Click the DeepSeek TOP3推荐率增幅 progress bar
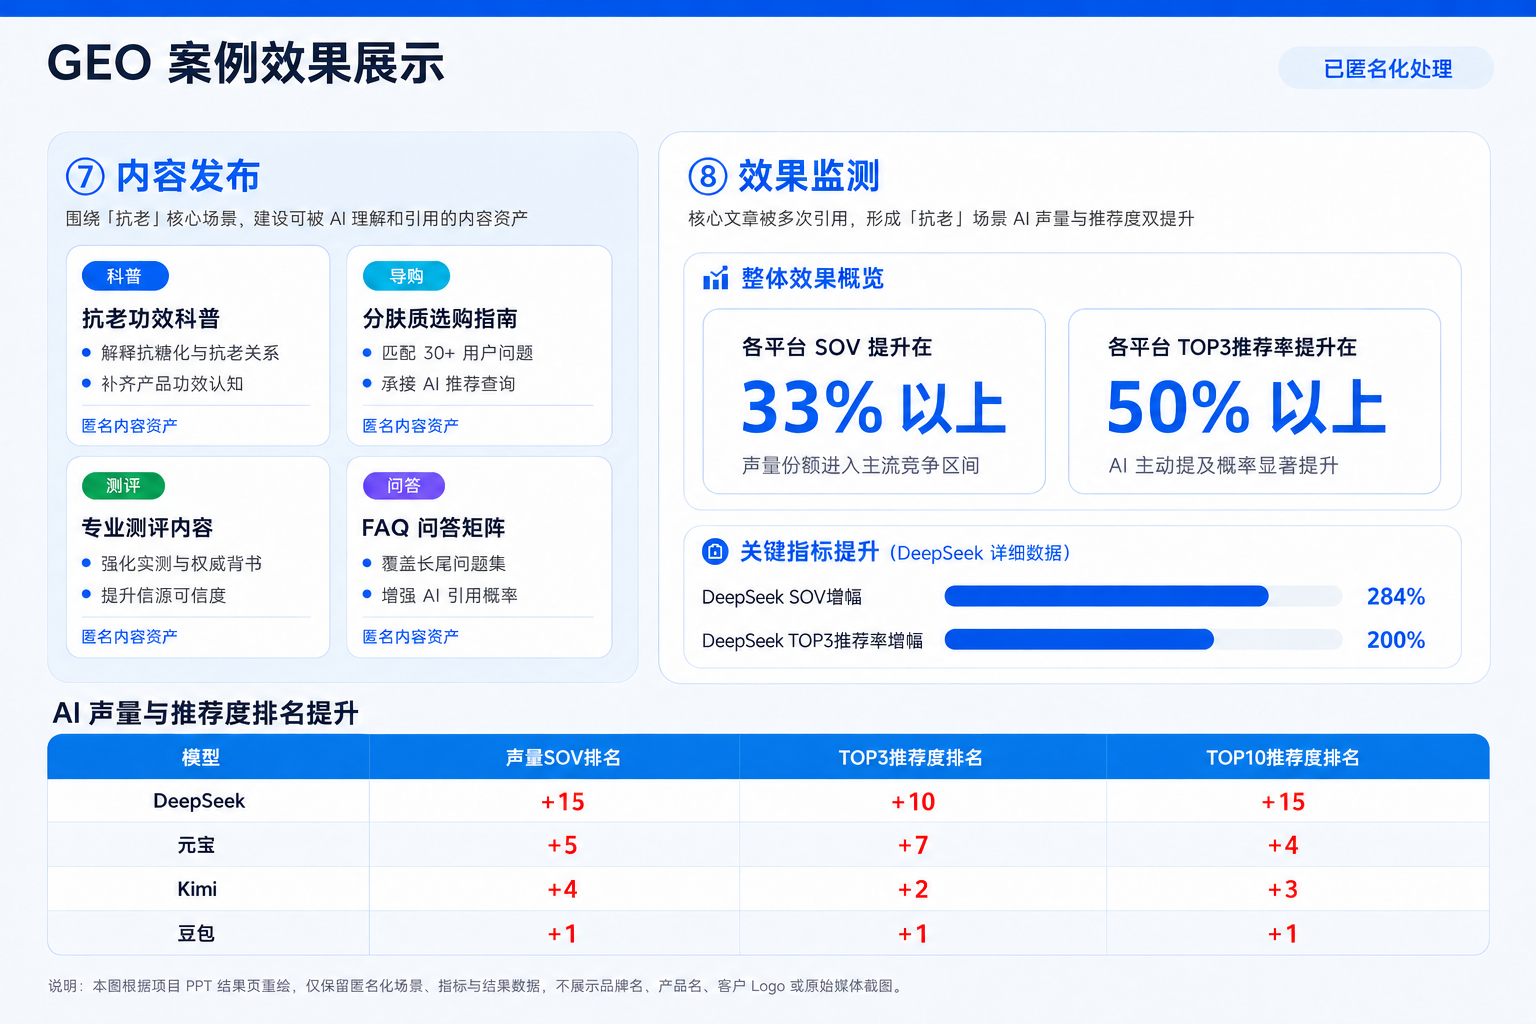This screenshot has height=1024, width=1536. [1143, 639]
